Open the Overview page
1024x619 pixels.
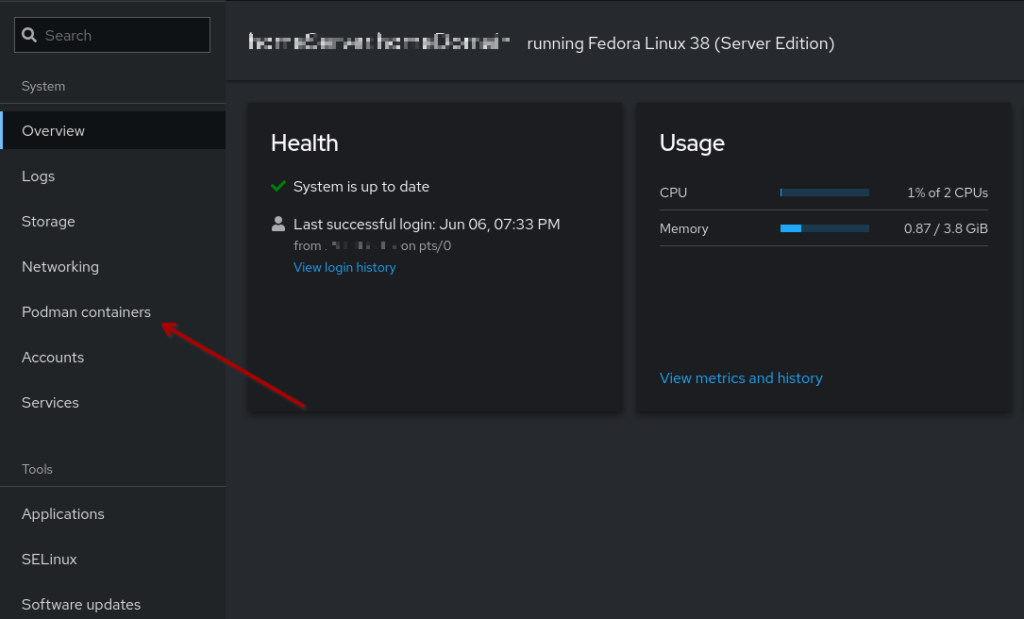tap(53, 131)
